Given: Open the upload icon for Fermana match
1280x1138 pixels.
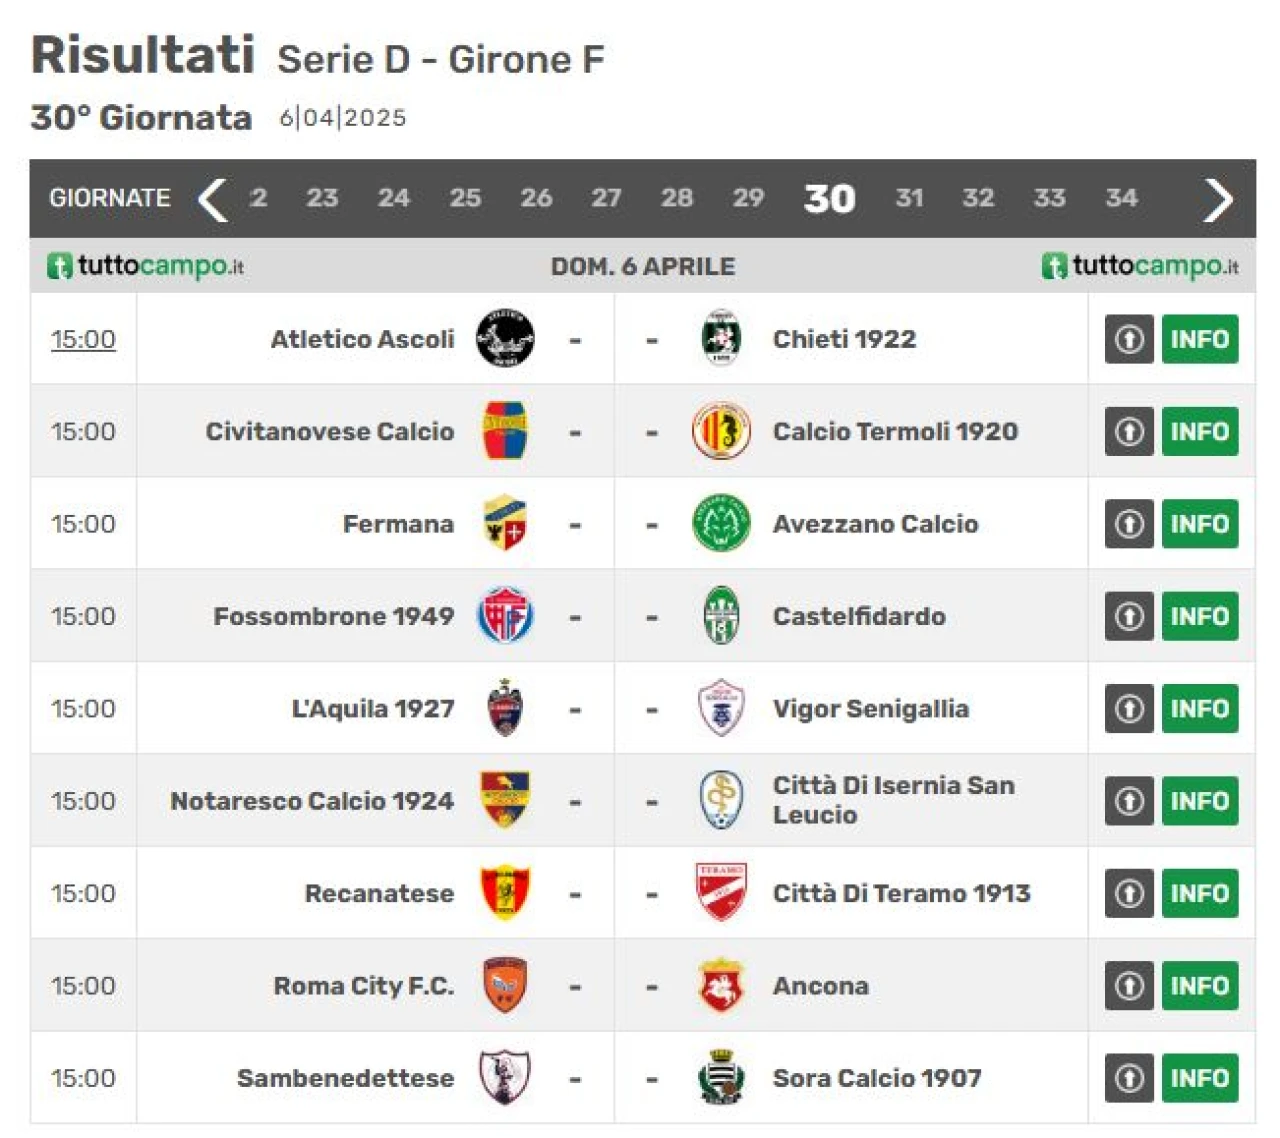Looking at the screenshot, I should click(x=1129, y=524).
